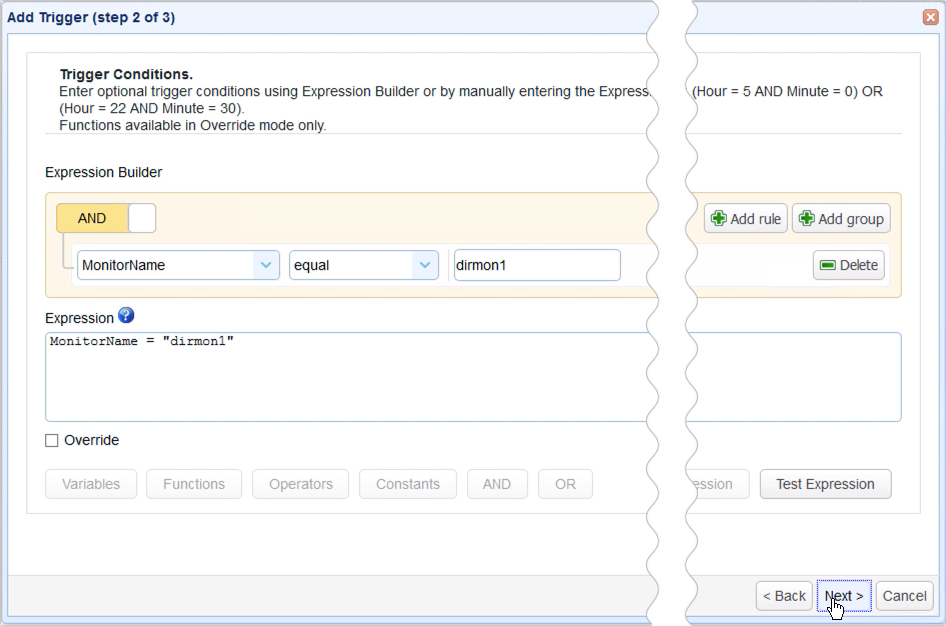946x626 pixels.
Task: Expand the MonitorName dropdown arrow
Action: pyautogui.click(x=266, y=265)
